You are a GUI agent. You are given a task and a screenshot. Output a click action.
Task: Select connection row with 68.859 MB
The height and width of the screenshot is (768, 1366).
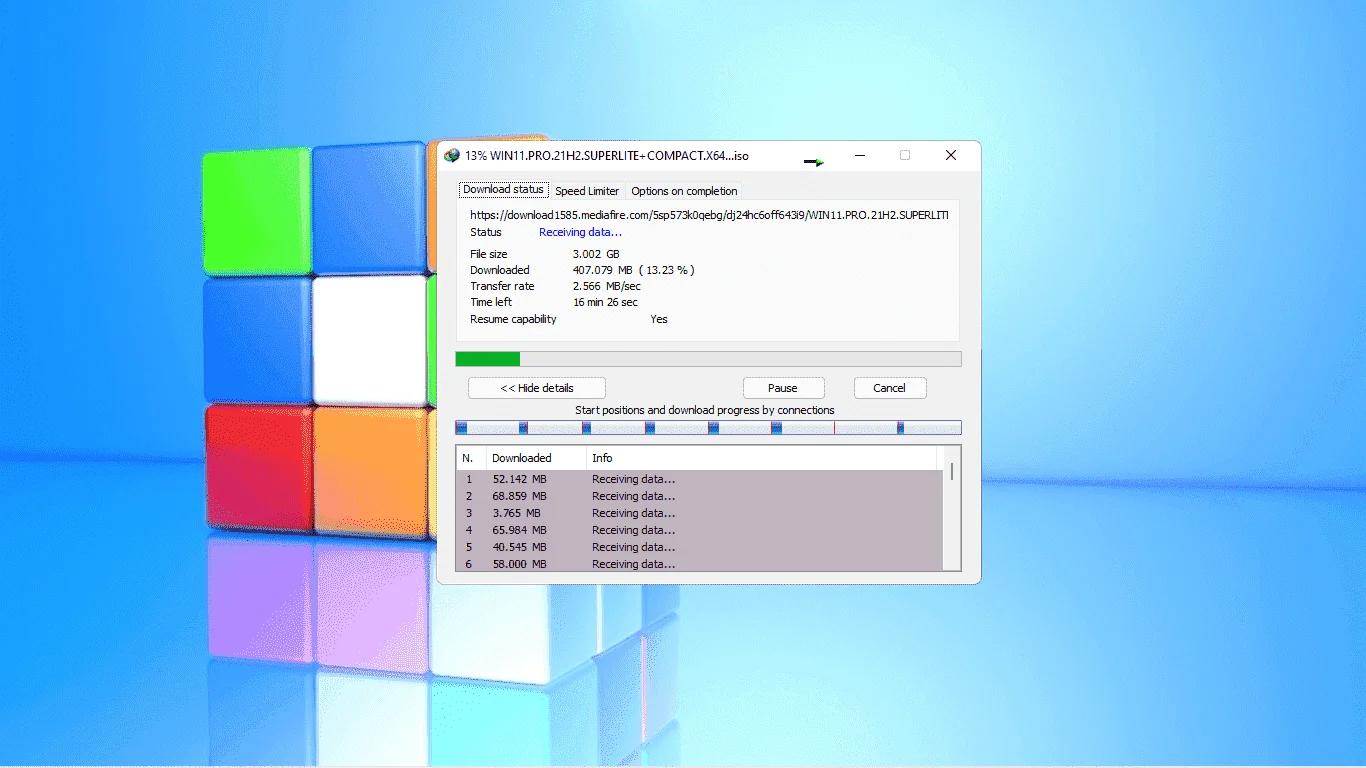[x=700, y=496]
